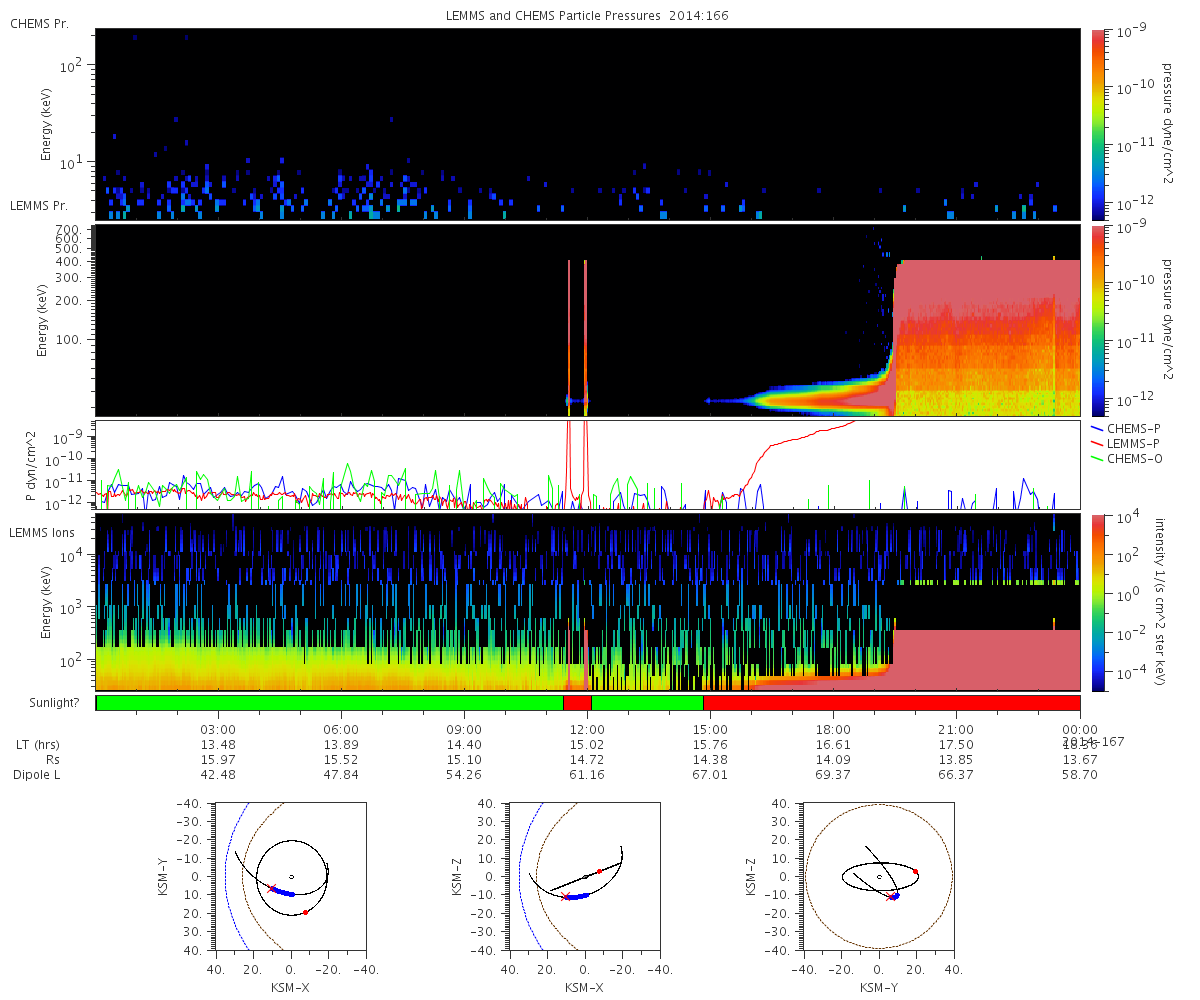Click the 18:00 time axis label
This screenshot has height=1000, width=1200.
click(833, 729)
